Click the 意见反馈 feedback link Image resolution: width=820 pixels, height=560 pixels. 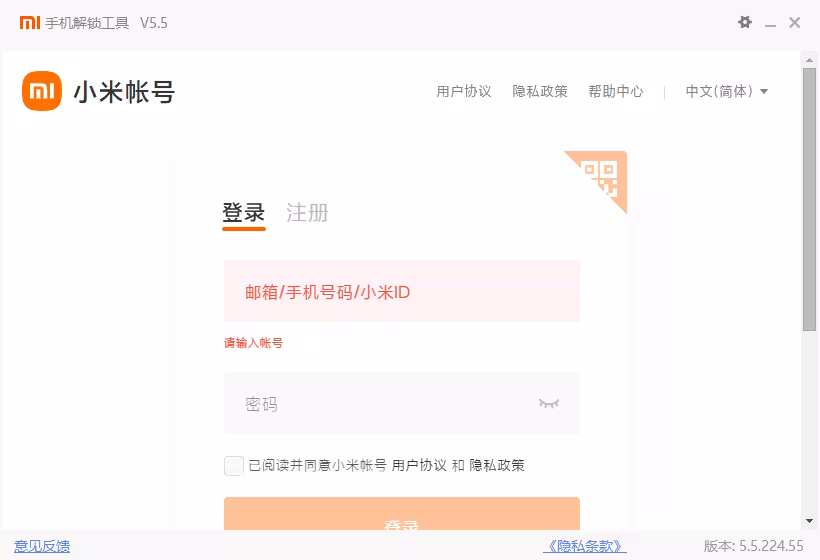(42, 546)
